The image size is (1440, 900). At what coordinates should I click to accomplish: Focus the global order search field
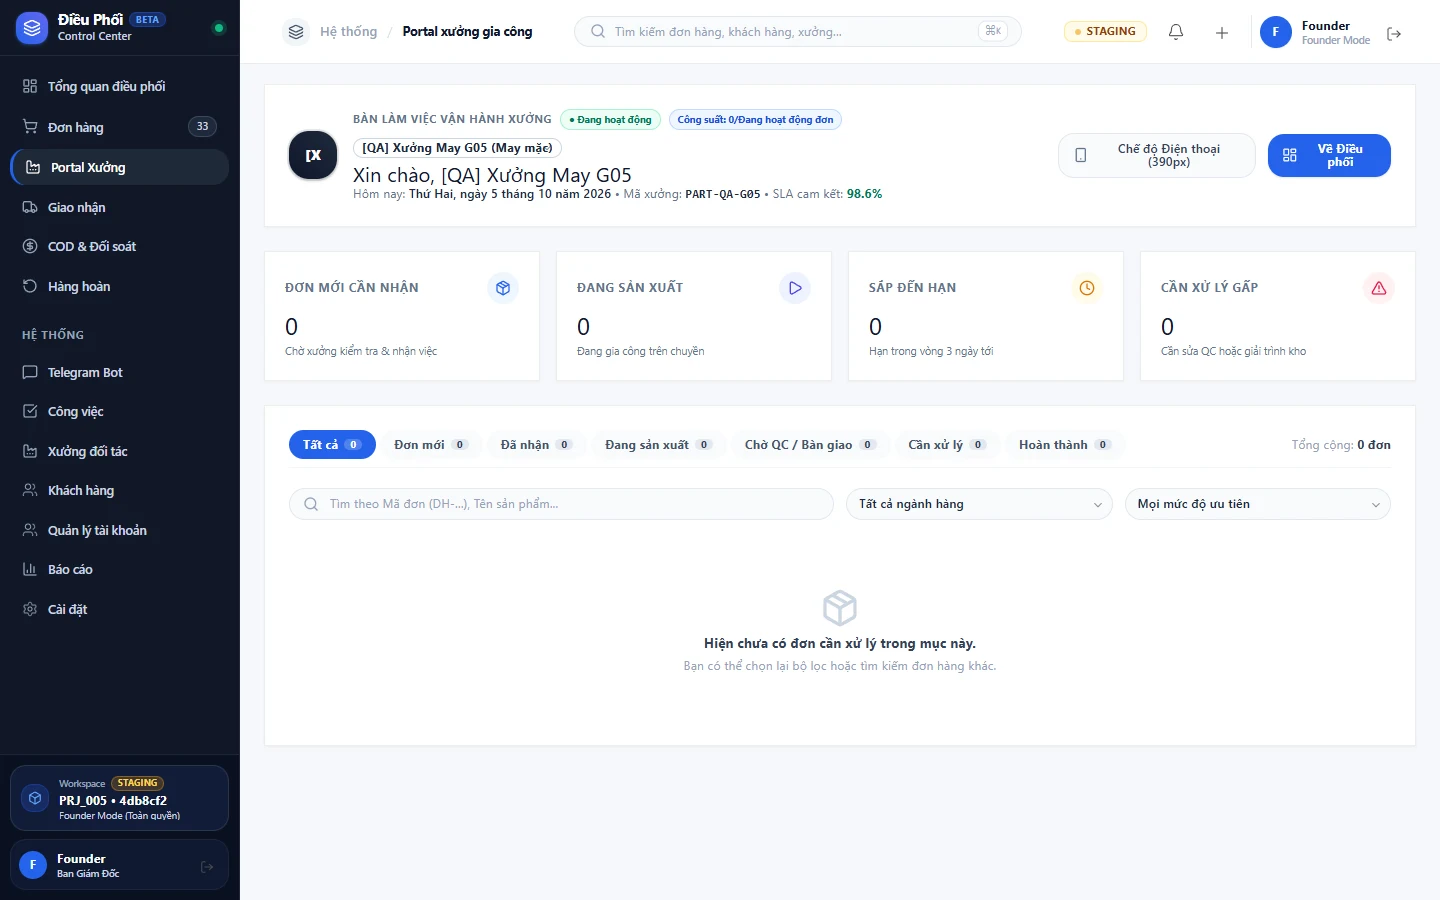[x=798, y=32]
